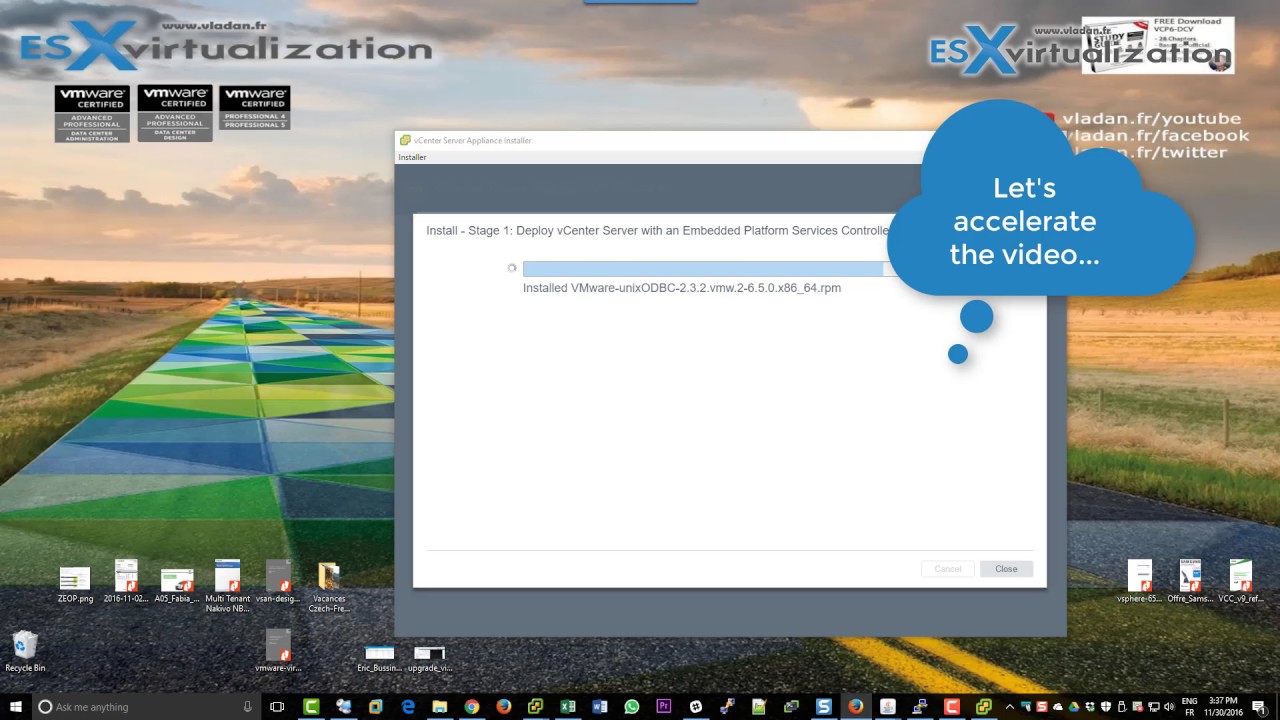The width and height of the screenshot is (1280, 720).
Task: Expand hidden system tray icons chevron
Action: pos(1009,706)
